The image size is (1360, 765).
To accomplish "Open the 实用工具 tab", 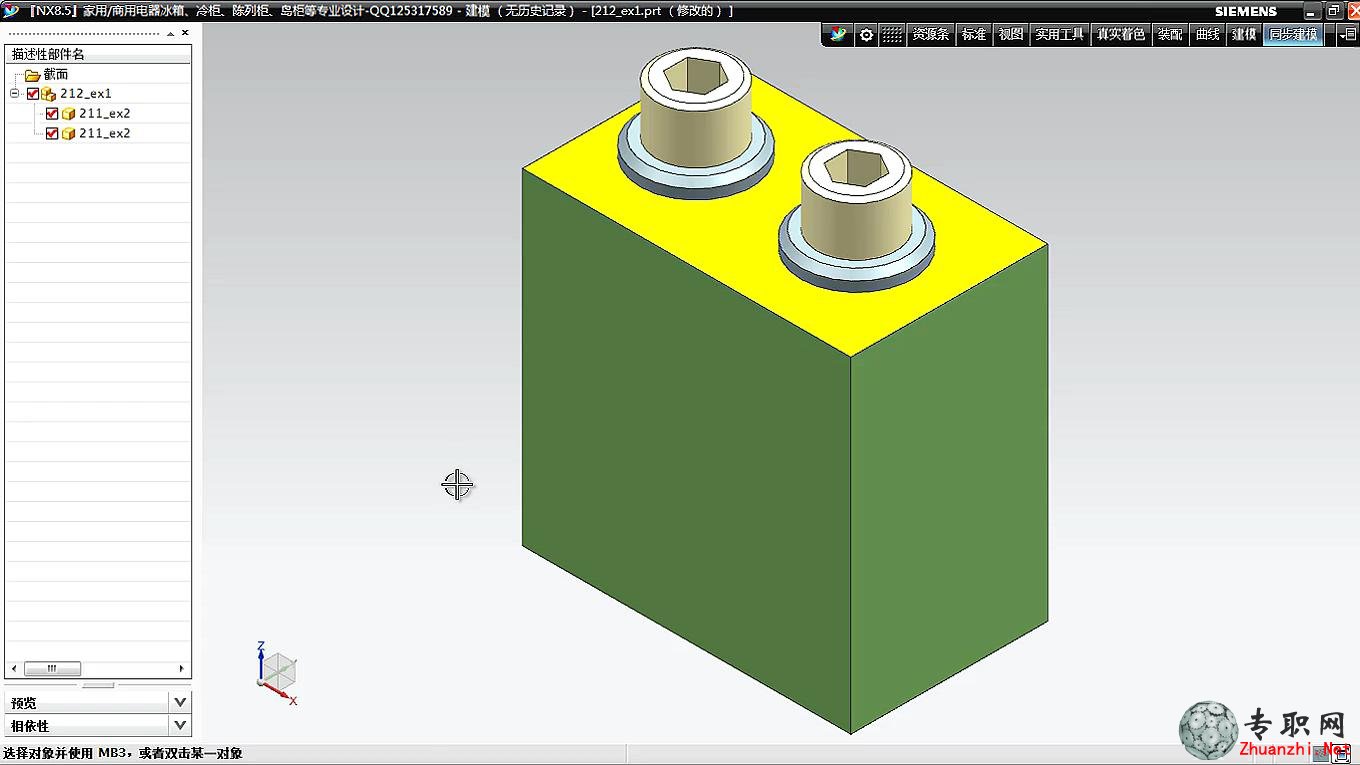I will (x=1059, y=34).
